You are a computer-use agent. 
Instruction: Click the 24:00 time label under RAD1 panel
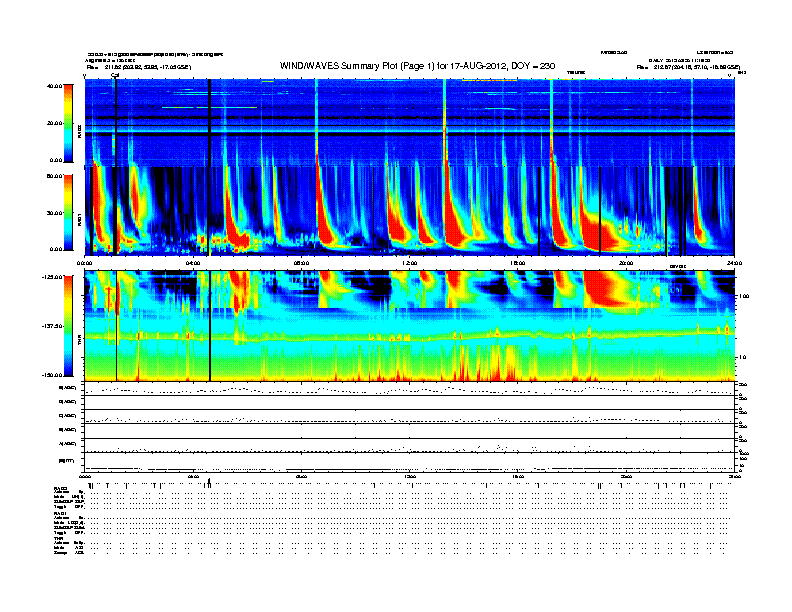[x=734, y=263]
